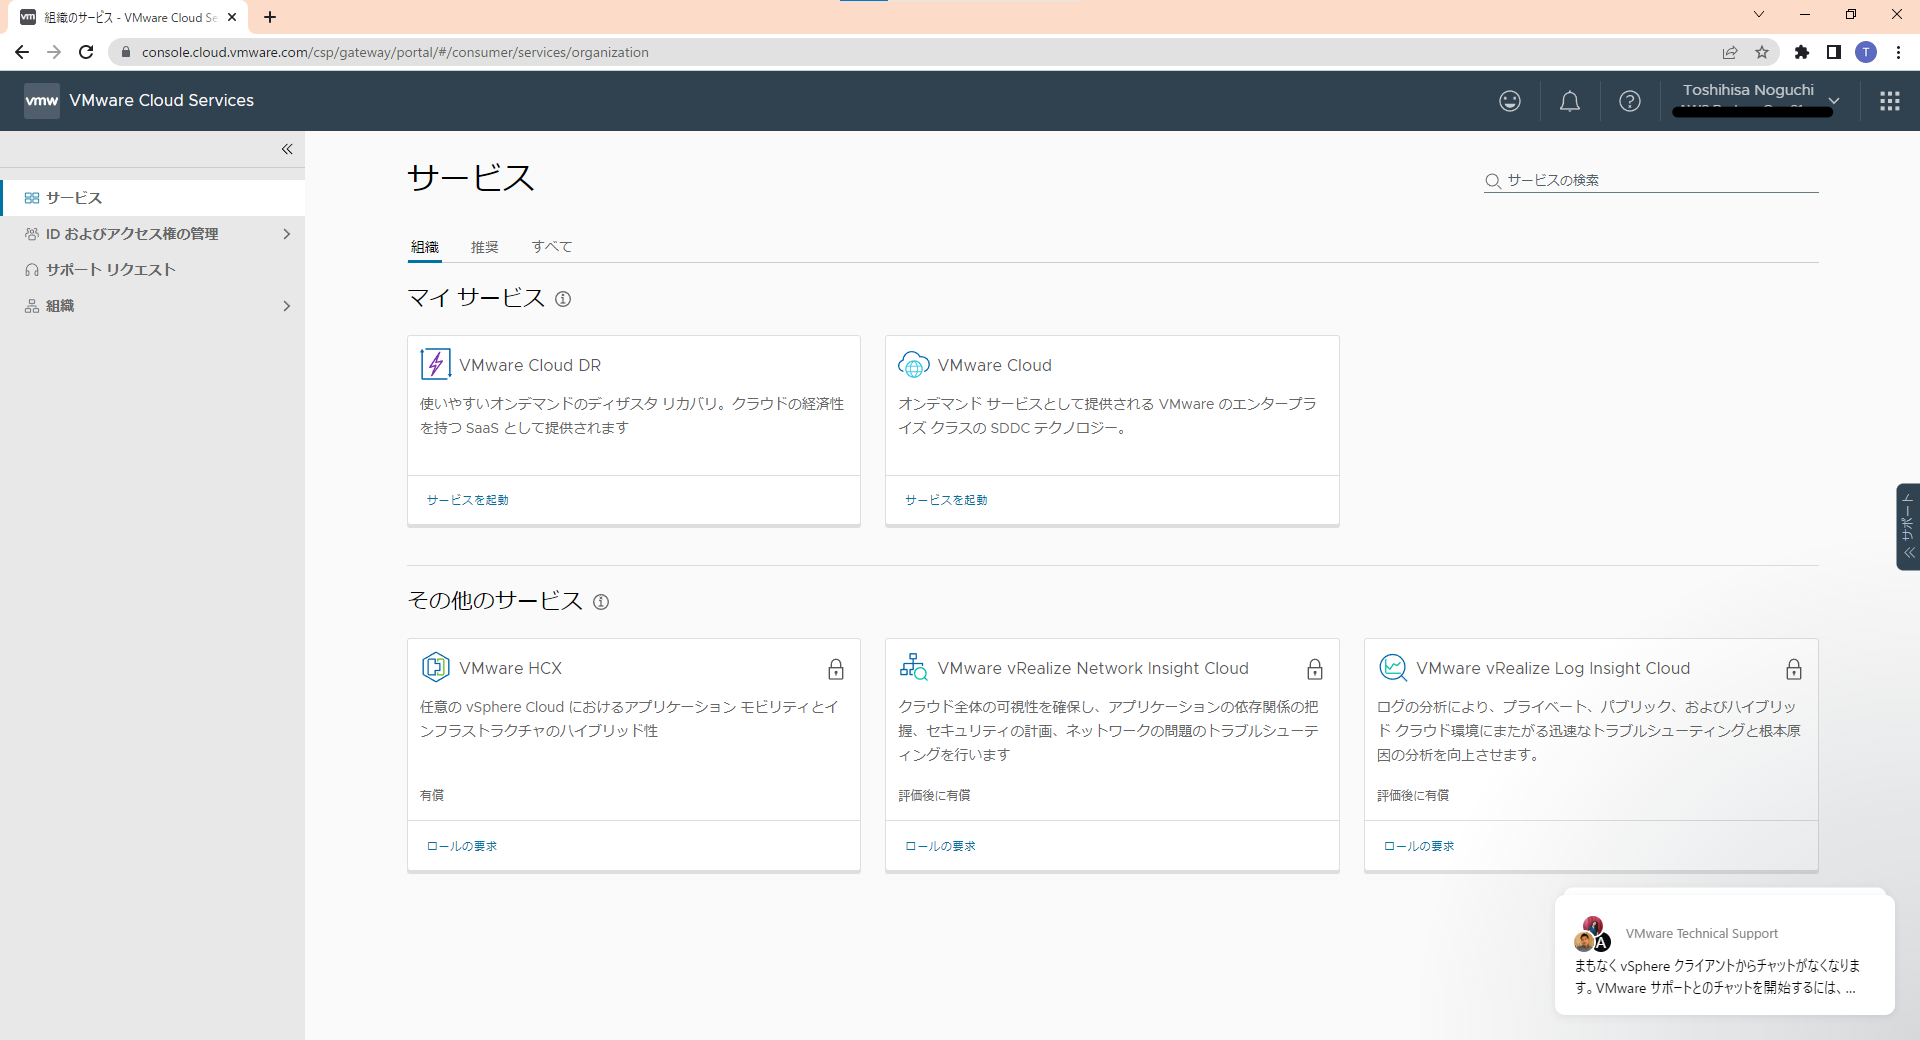1920x1040 pixels.
Task: Request role for VMware HCX
Action: (x=462, y=846)
